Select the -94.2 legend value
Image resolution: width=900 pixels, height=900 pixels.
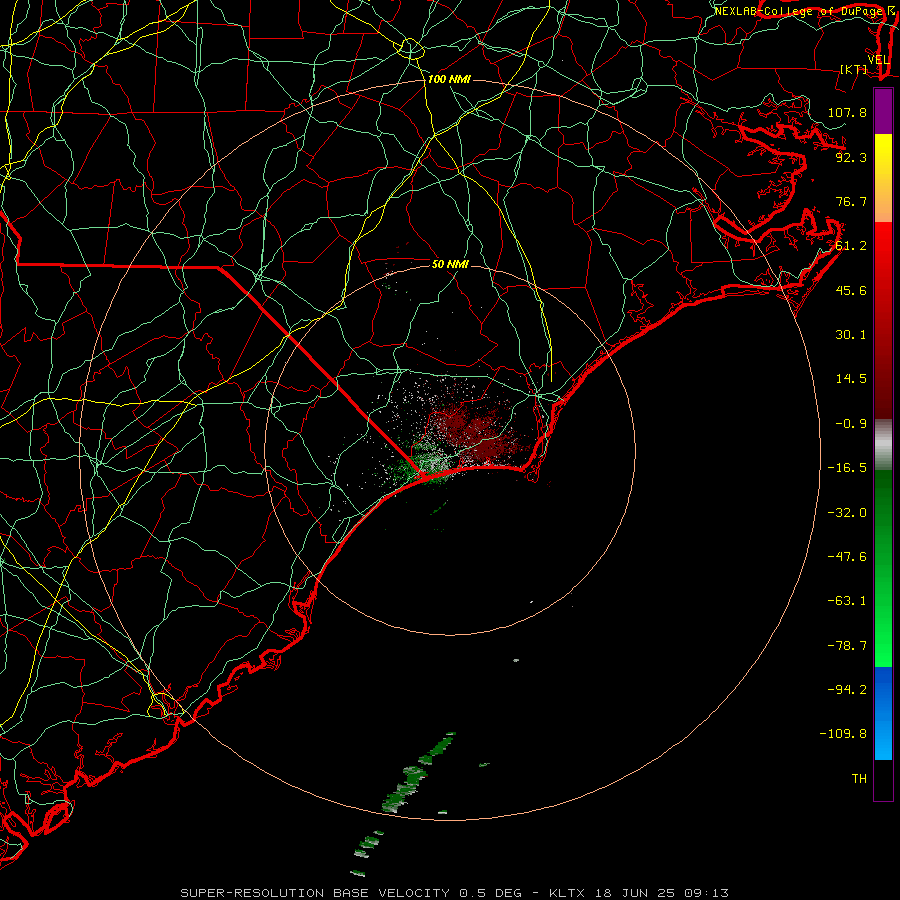coord(847,689)
